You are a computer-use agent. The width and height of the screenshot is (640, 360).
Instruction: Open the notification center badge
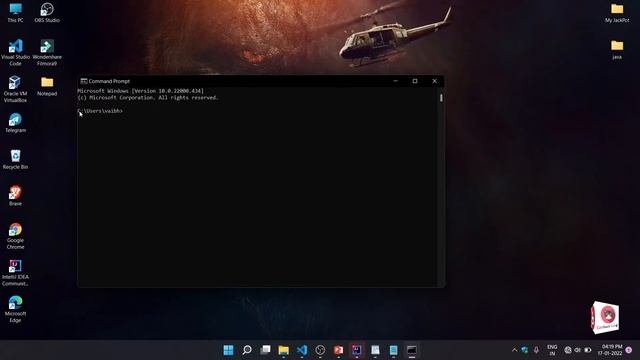[629, 350]
